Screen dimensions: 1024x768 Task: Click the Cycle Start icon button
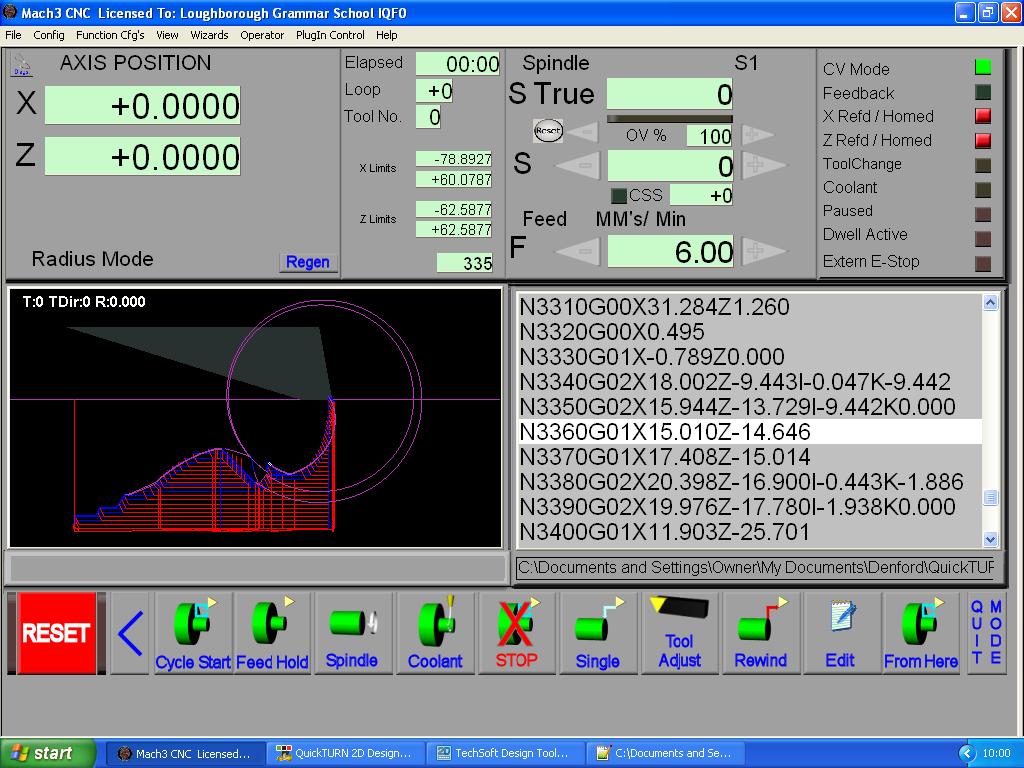pyautogui.click(x=193, y=633)
